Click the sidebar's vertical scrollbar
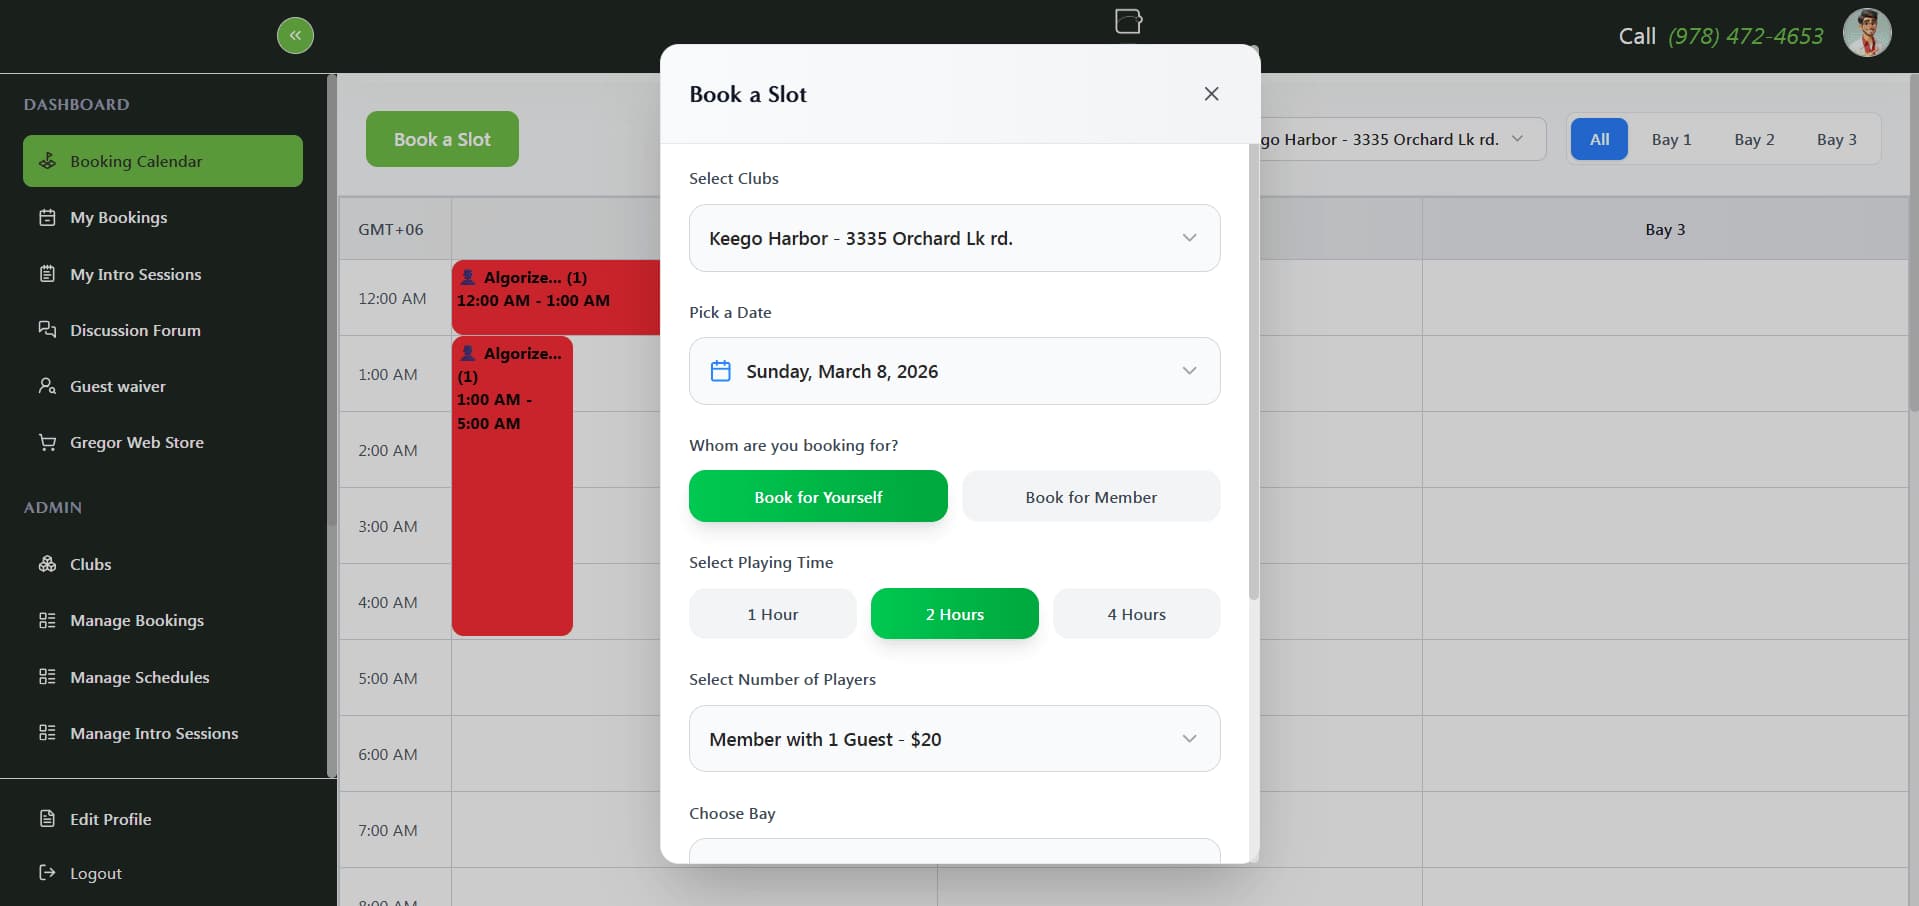The image size is (1919, 906). 331,300
